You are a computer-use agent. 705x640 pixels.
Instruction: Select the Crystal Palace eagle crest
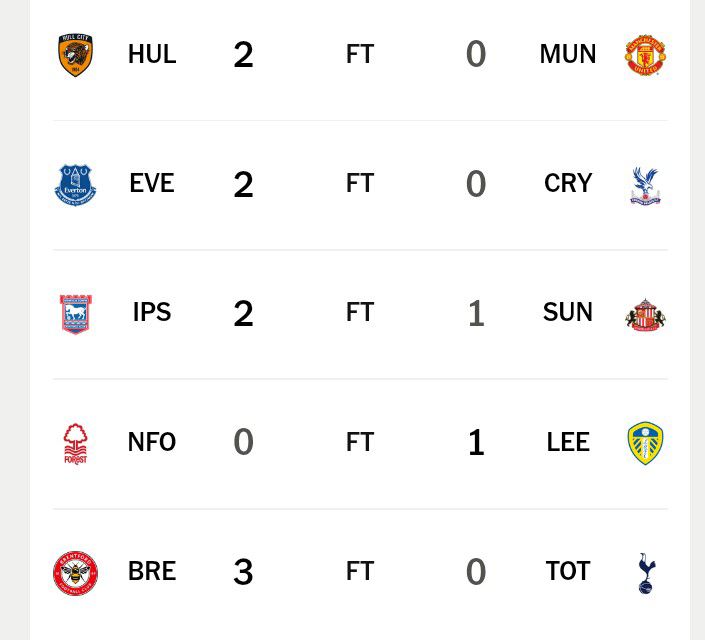645,186
